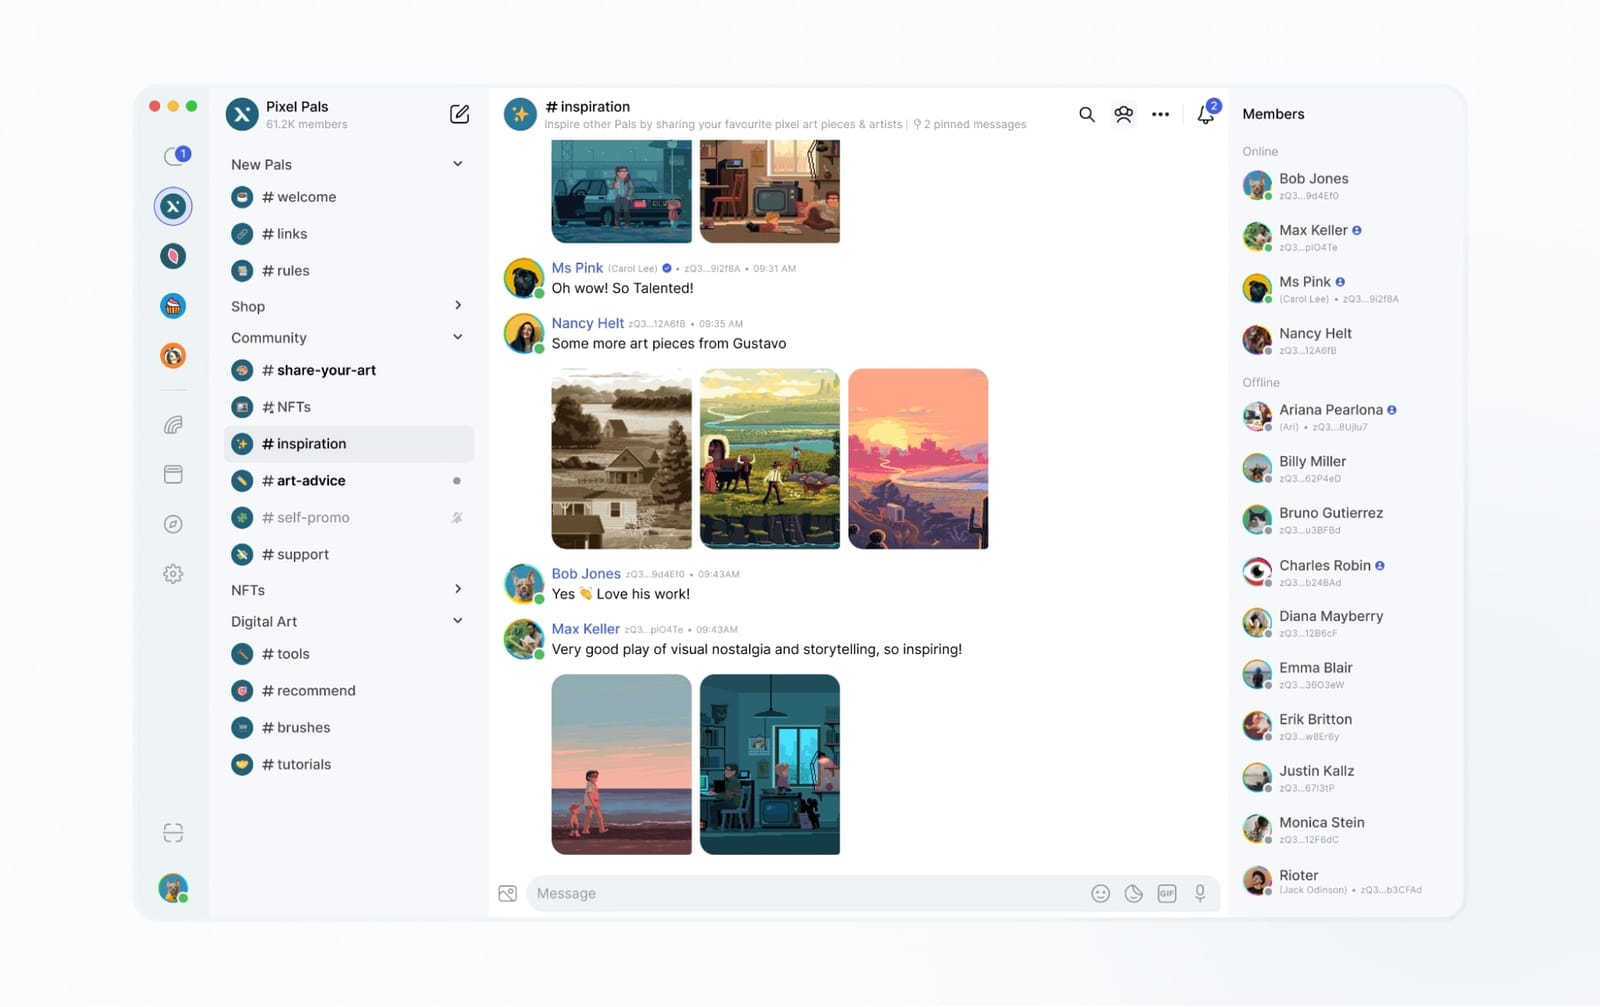This screenshot has height=1007, width=1600.
Task: Unmute the self-promo channel
Action: [457, 517]
